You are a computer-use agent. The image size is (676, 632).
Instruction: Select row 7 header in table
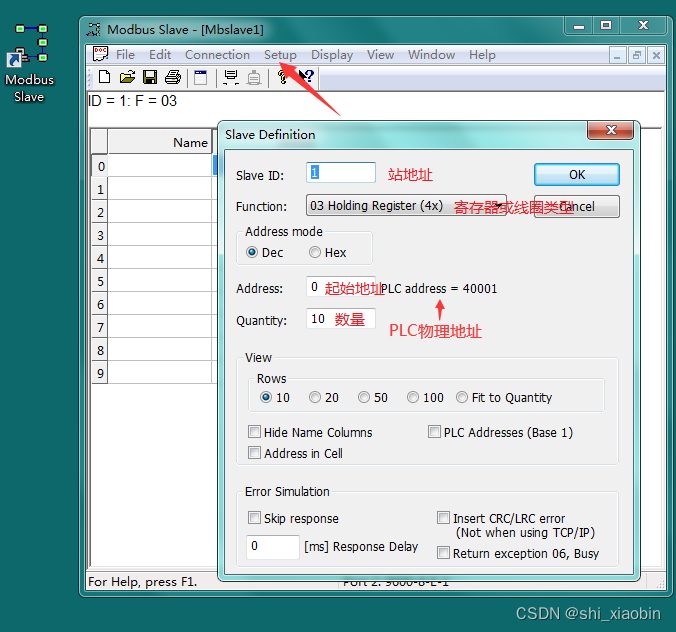click(x=100, y=327)
